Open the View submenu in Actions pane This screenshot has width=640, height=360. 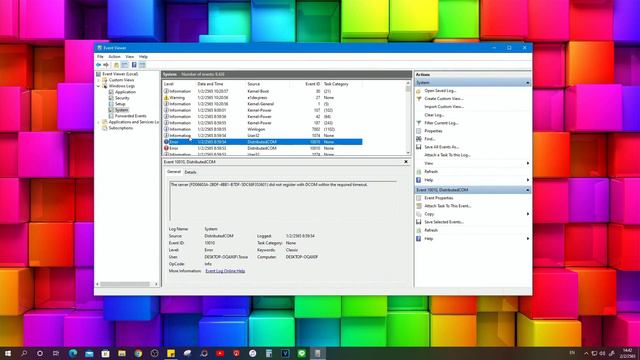tap(429, 163)
